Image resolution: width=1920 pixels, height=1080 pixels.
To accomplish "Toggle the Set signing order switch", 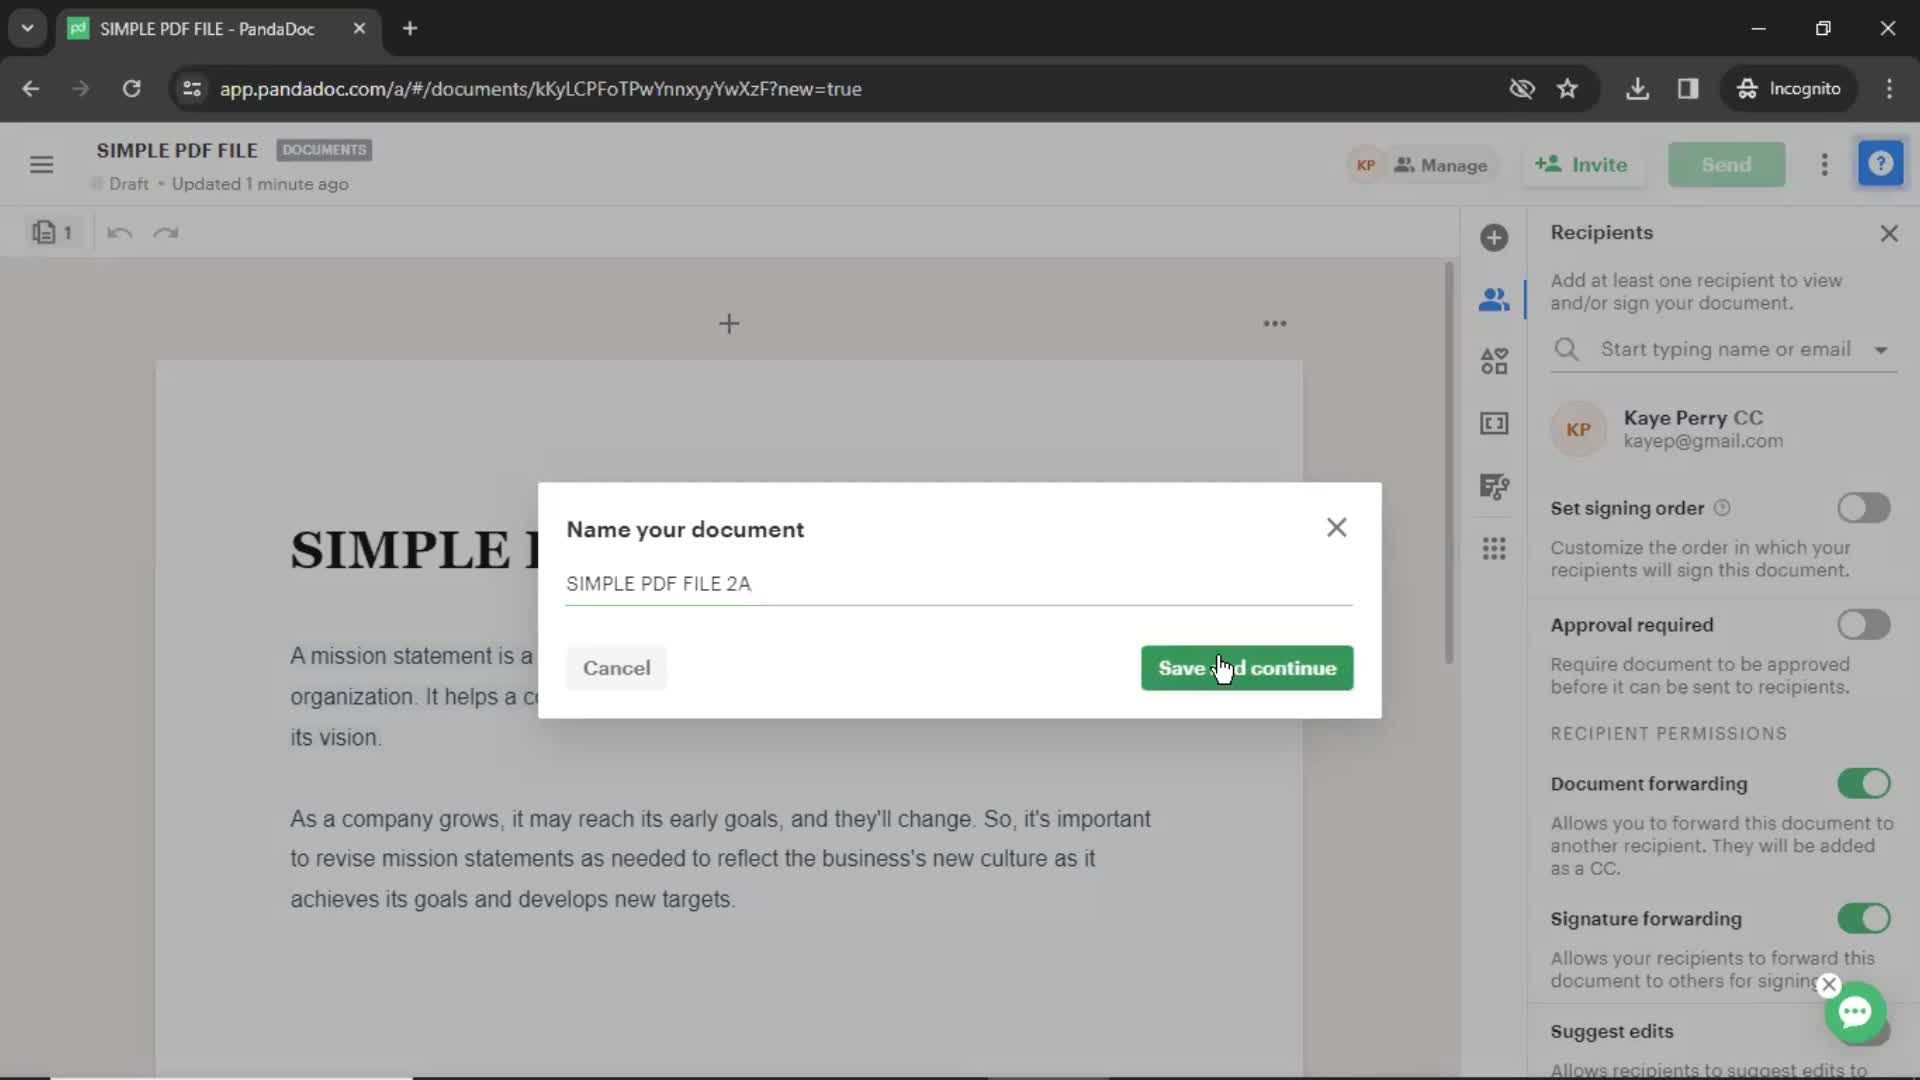I will pos(1865,508).
